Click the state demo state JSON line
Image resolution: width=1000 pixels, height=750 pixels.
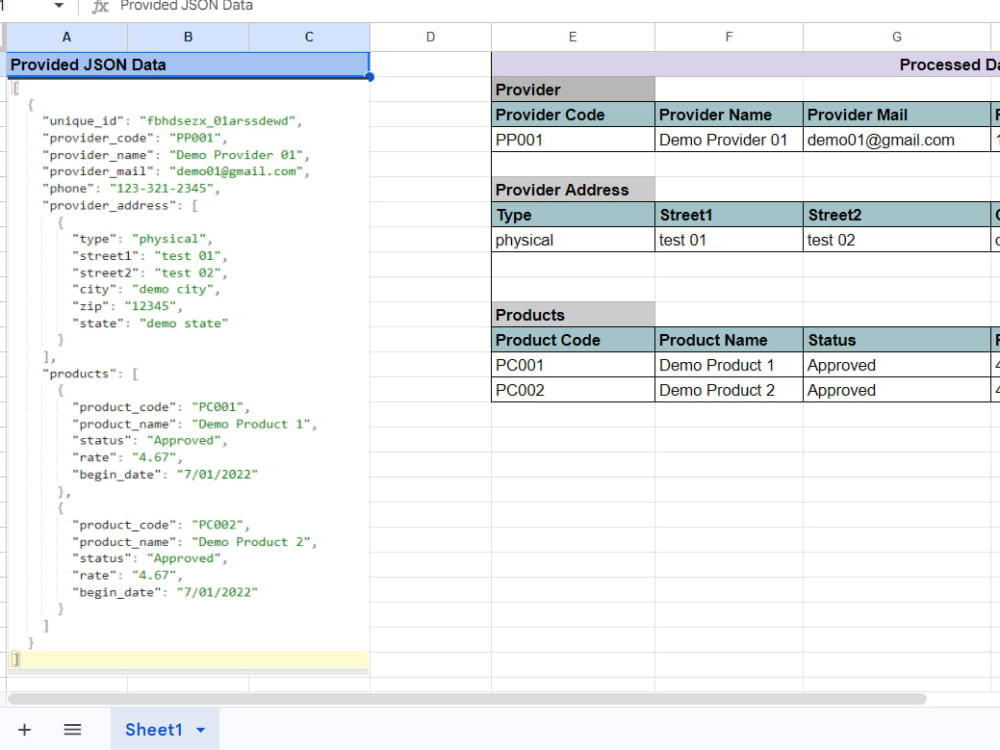click(x=150, y=323)
